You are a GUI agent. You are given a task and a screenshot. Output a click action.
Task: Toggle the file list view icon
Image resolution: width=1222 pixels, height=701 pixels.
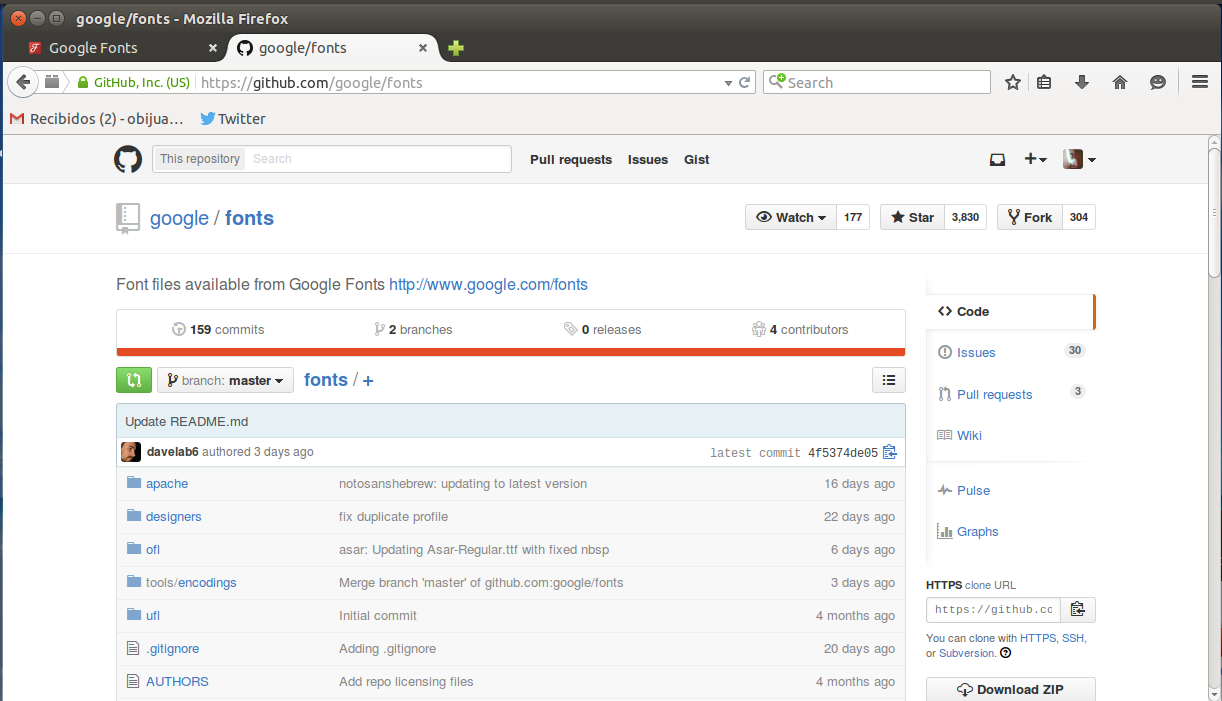click(889, 379)
